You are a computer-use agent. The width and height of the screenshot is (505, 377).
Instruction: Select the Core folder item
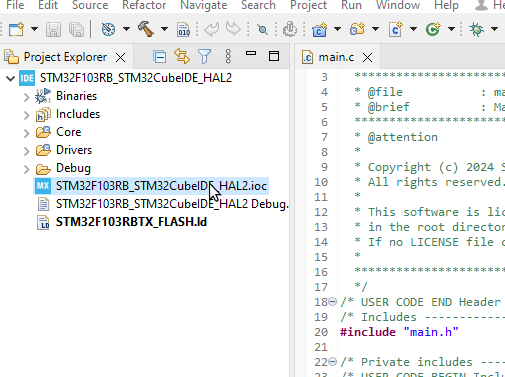coord(68,132)
